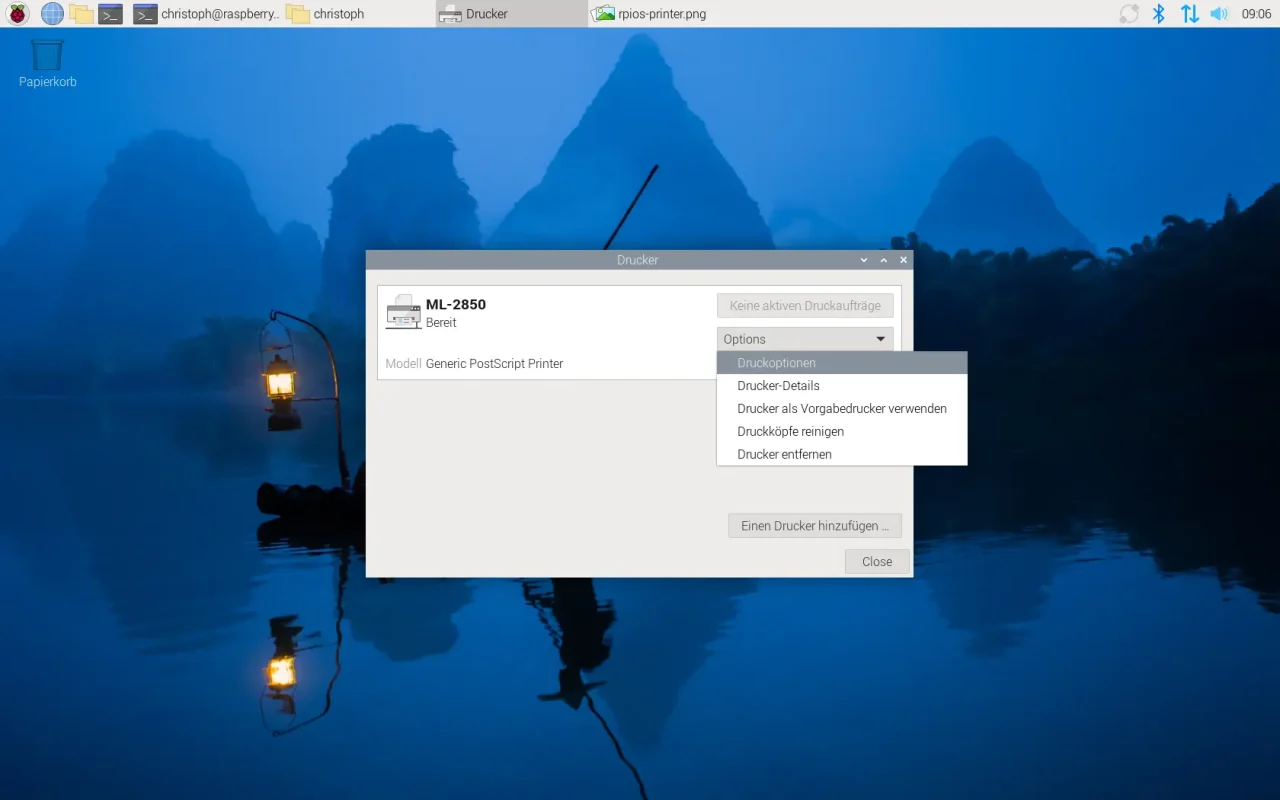Choose Drucker als Vorgabedrucker verwenden
This screenshot has height=800, width=1280.
tap(841, 409)
